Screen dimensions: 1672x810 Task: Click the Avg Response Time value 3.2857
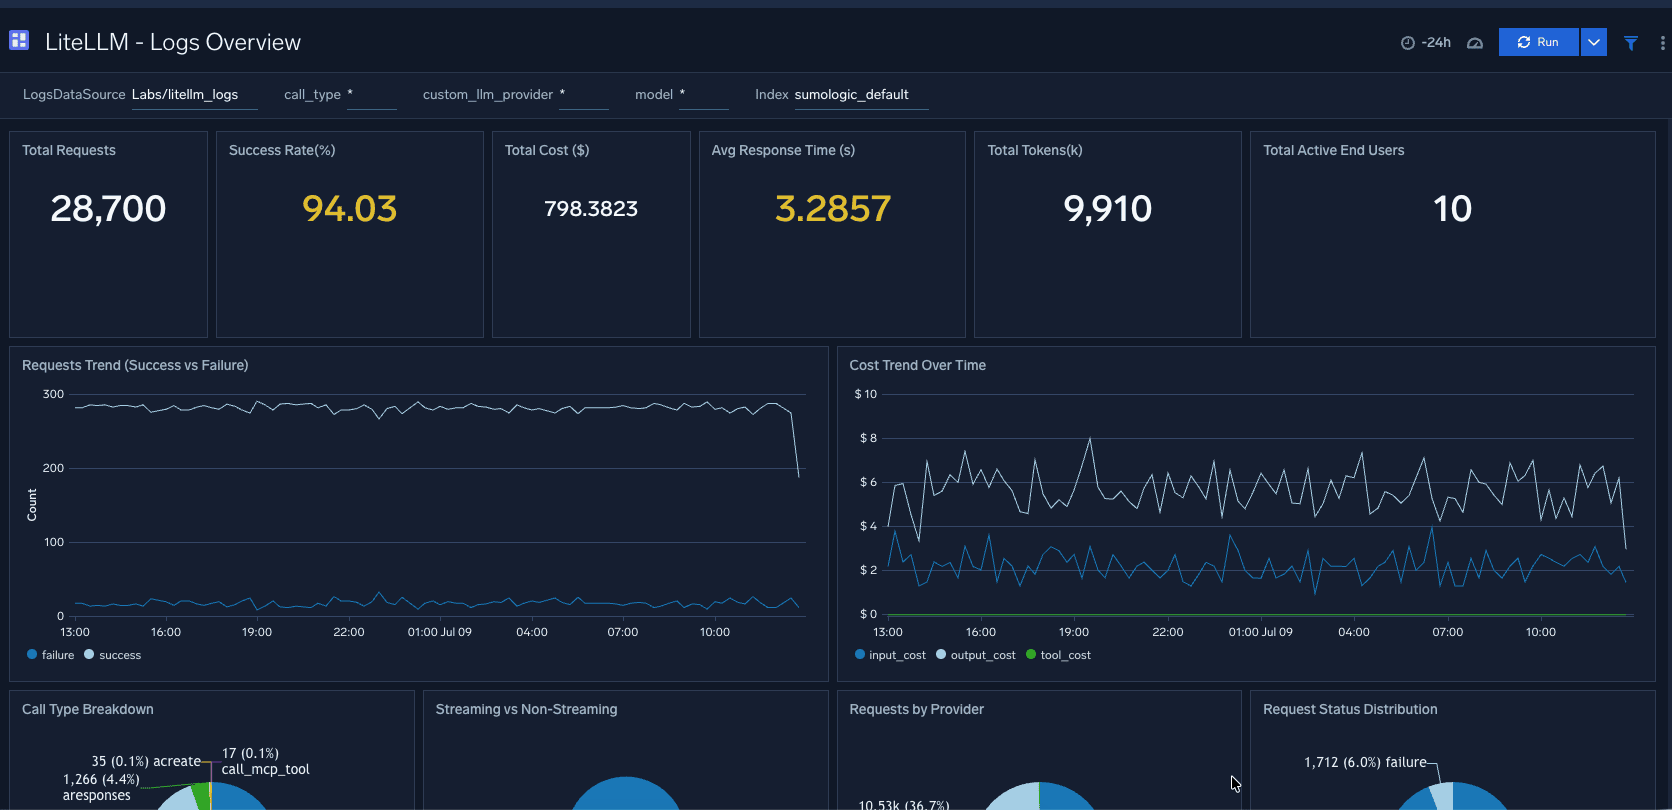832,208
